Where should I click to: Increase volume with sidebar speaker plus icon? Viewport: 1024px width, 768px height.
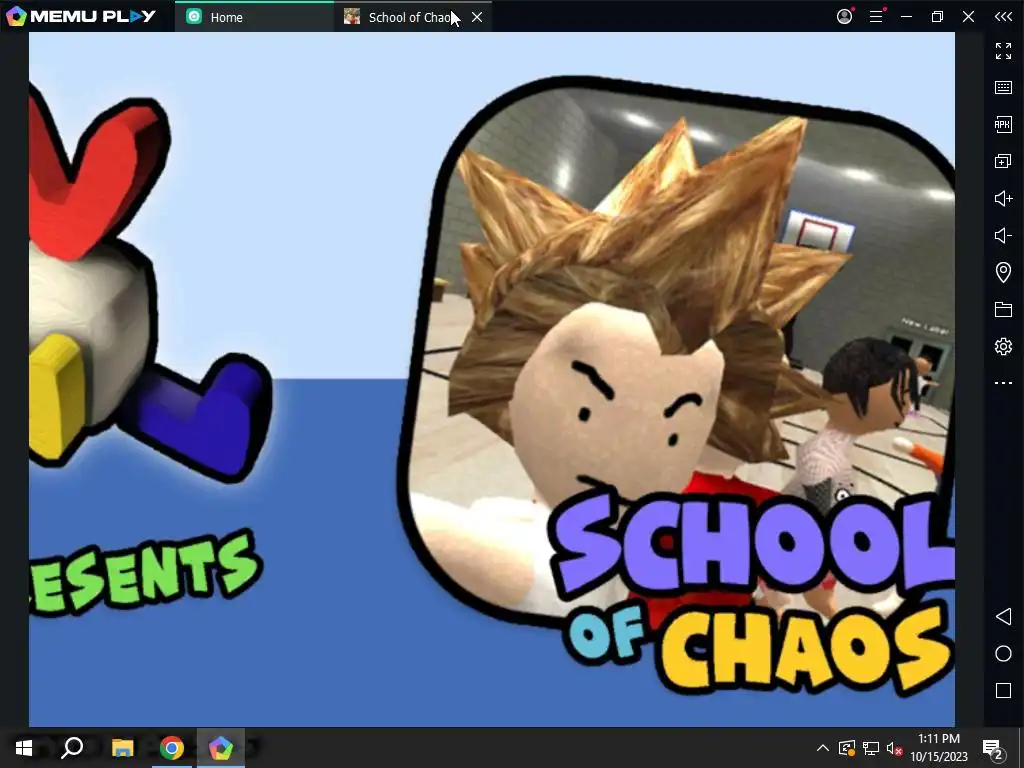point(1003,199)
